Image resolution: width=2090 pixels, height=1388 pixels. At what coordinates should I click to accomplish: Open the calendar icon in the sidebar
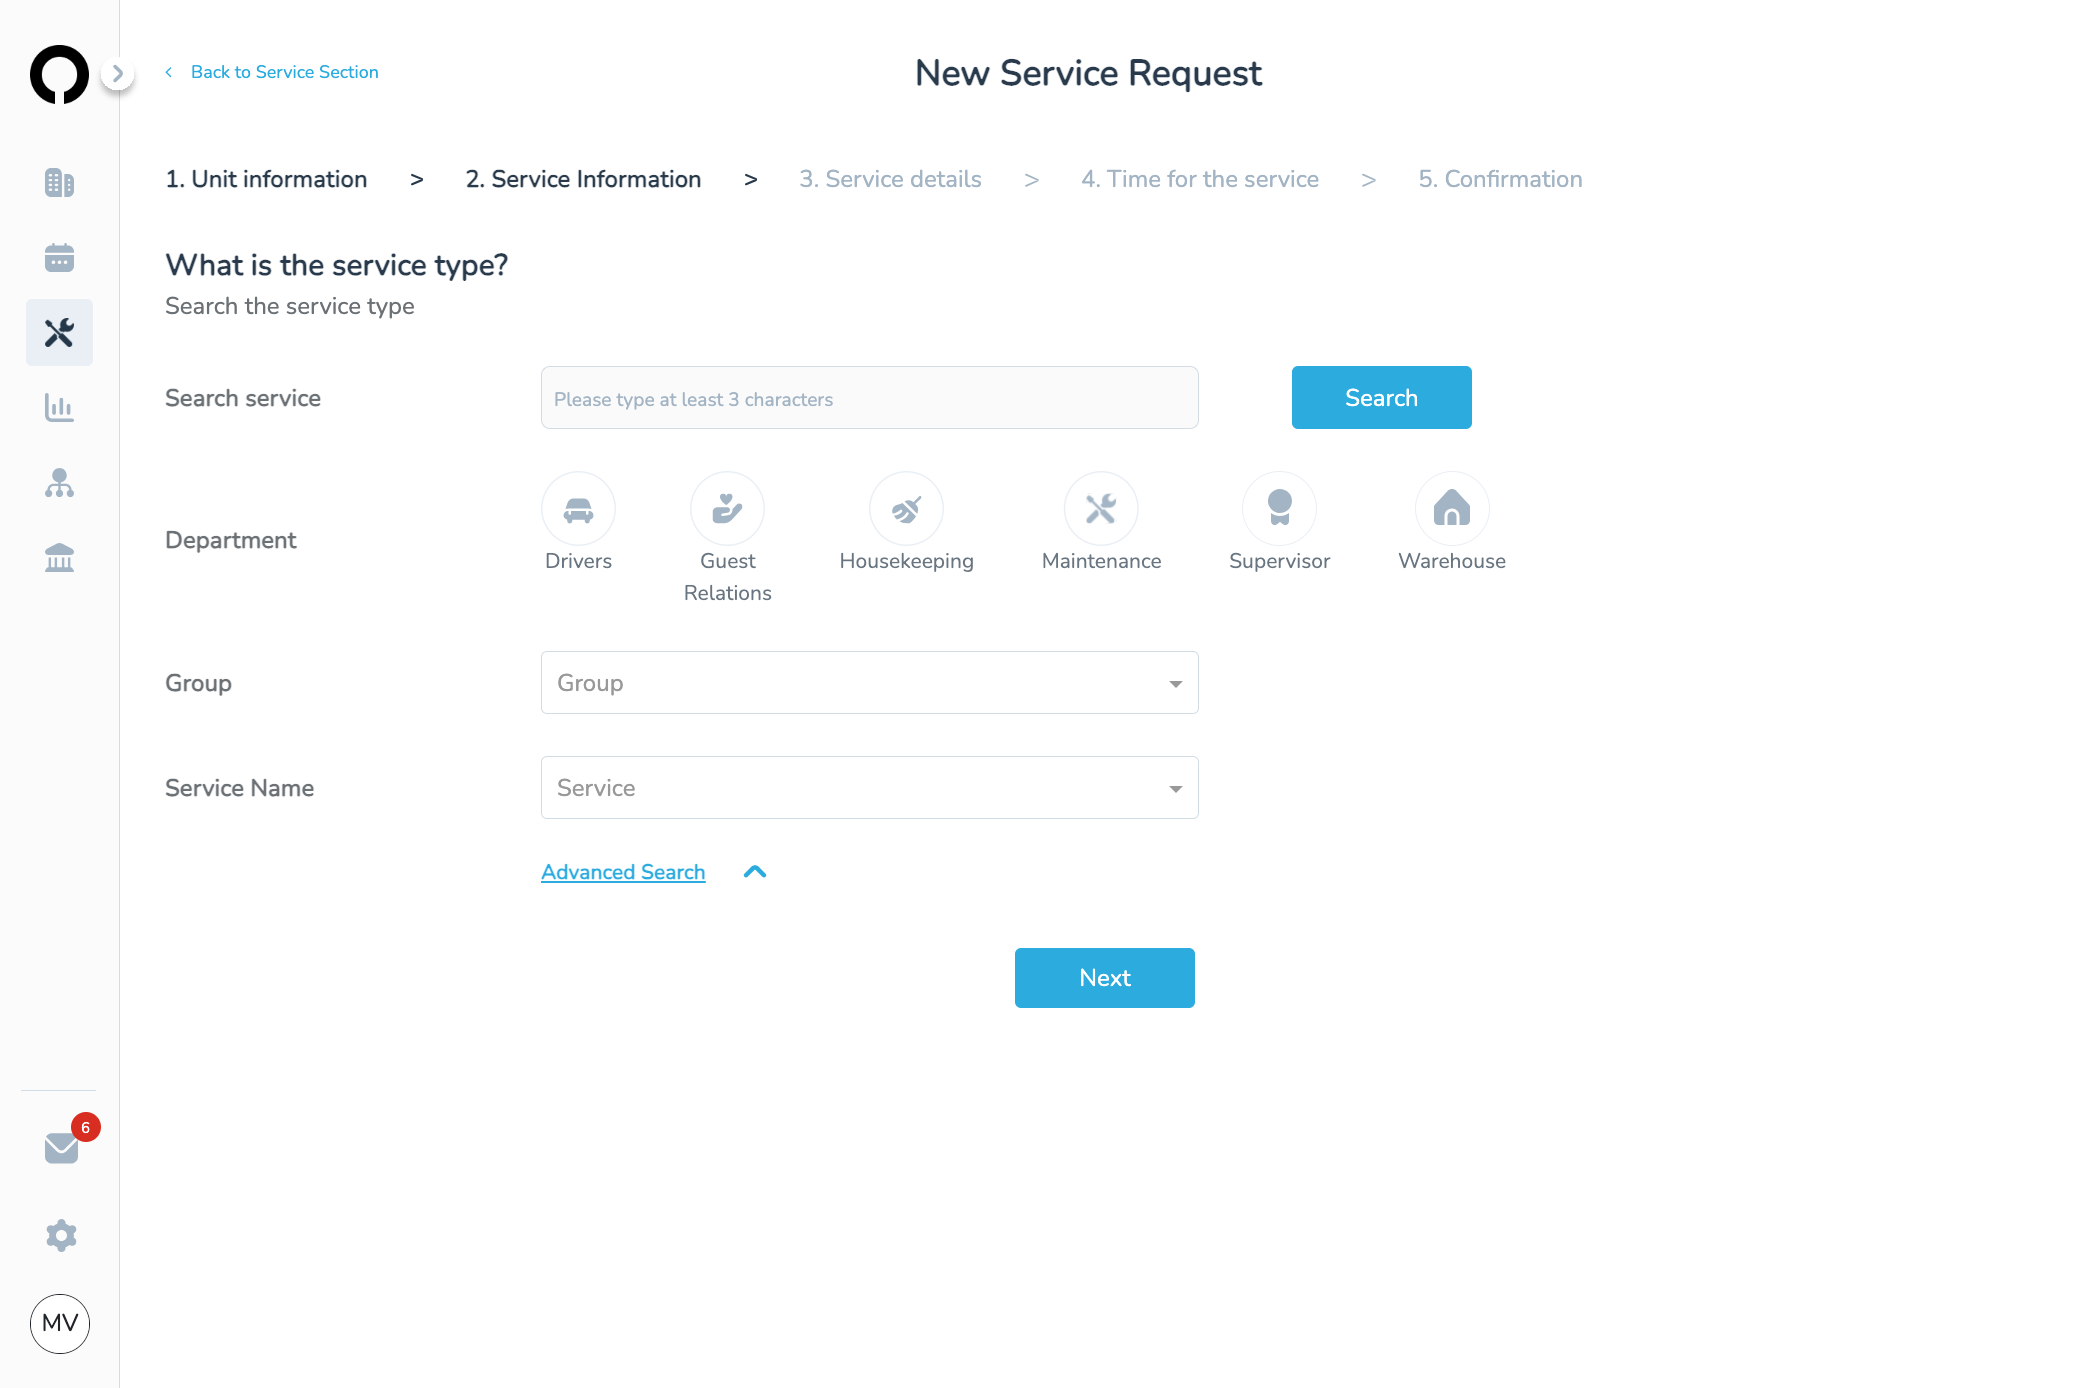point(59,258)
